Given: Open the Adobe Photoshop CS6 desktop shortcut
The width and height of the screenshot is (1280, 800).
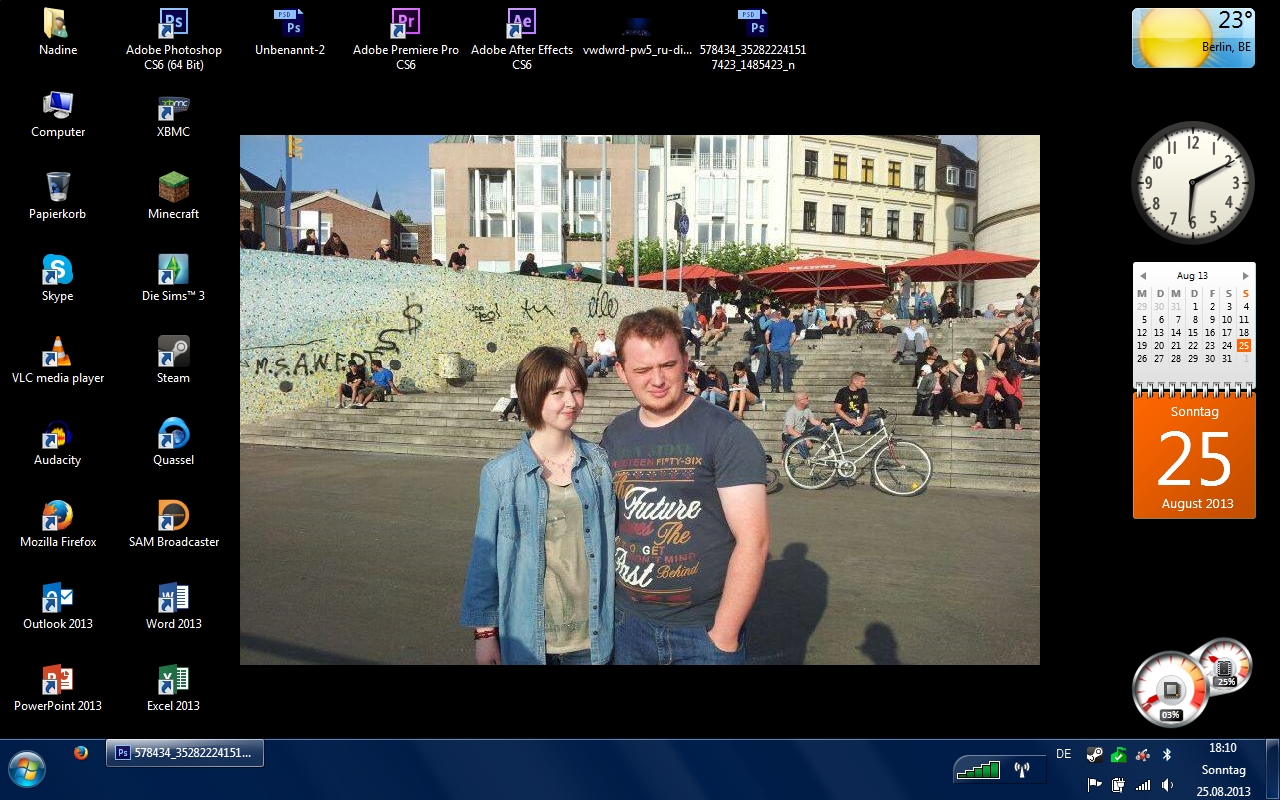Looking at the screenshot, I should click(x=174, y=24).
